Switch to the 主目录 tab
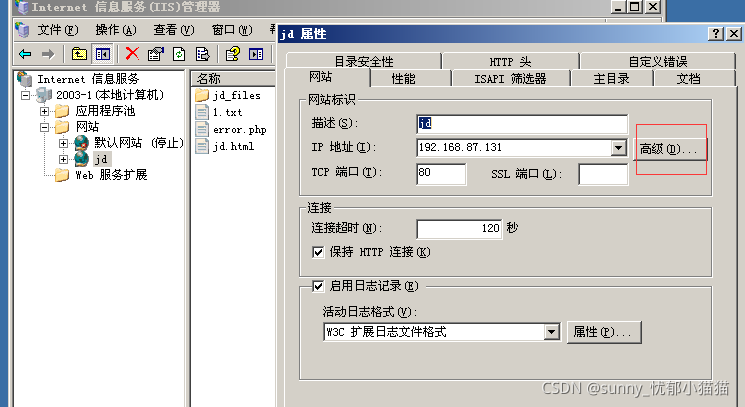This screenshot has width=745, height=407. click(x=611, y=79)
